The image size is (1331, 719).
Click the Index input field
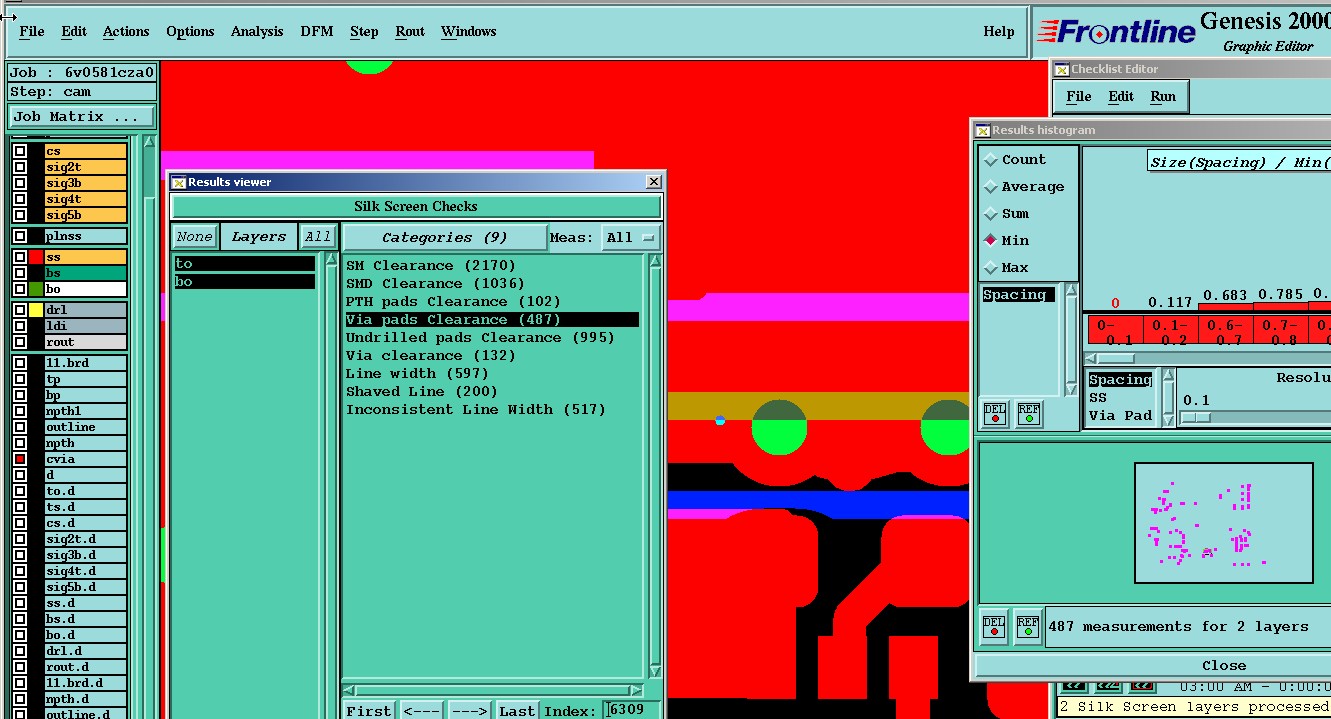(x=632, y=710)
